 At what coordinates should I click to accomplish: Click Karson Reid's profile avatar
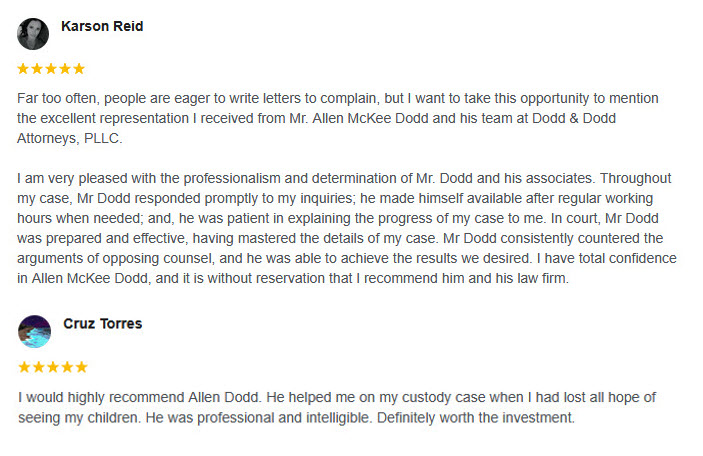[33, 34]
